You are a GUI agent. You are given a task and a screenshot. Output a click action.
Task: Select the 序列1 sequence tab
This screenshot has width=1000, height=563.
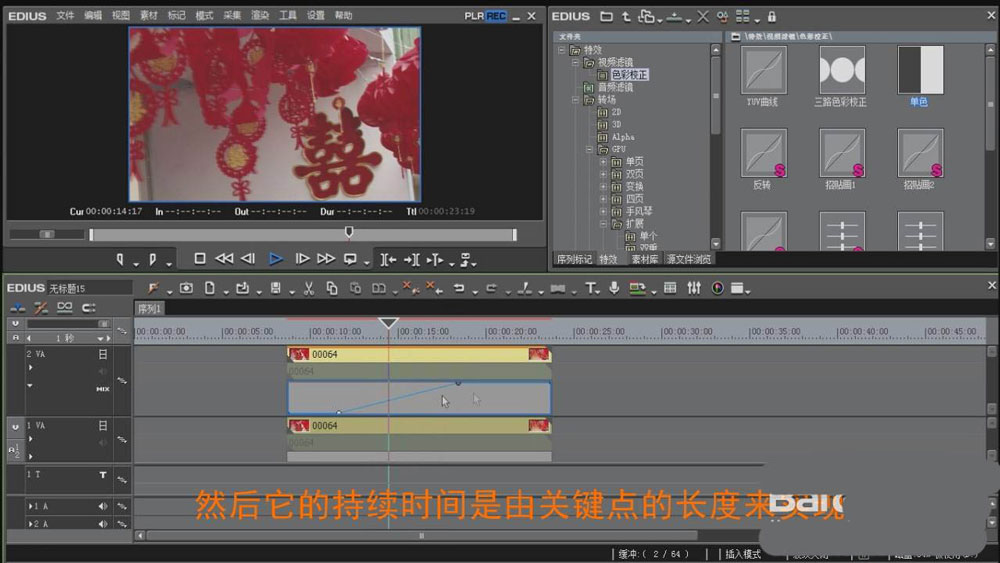point(149,309)
